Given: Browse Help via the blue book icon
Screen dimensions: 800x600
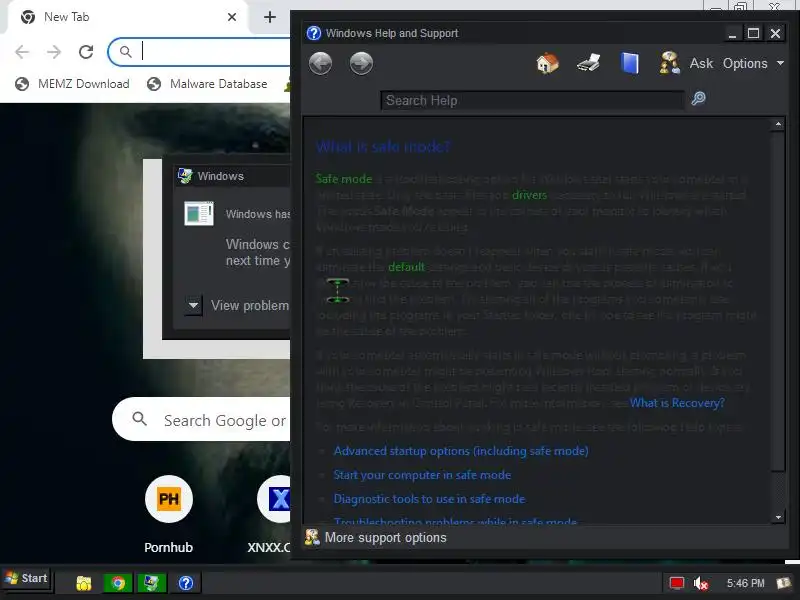Looking at the screenshot, I should pos(630,63).
